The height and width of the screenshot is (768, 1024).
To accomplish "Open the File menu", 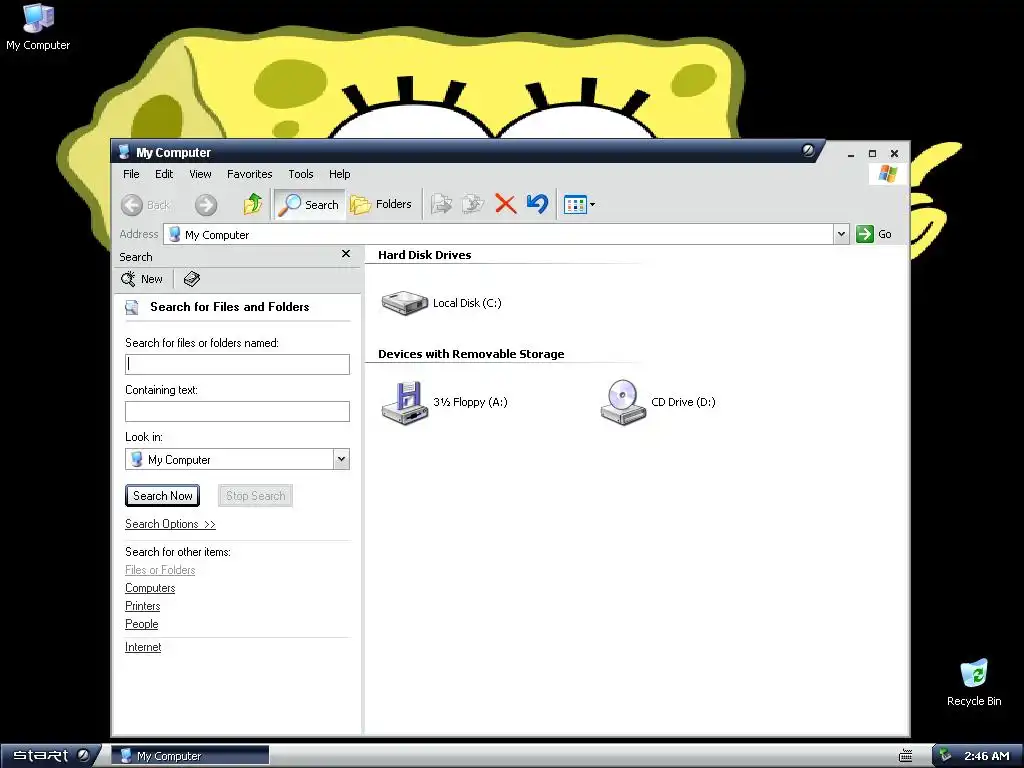I will coord(131,174).
